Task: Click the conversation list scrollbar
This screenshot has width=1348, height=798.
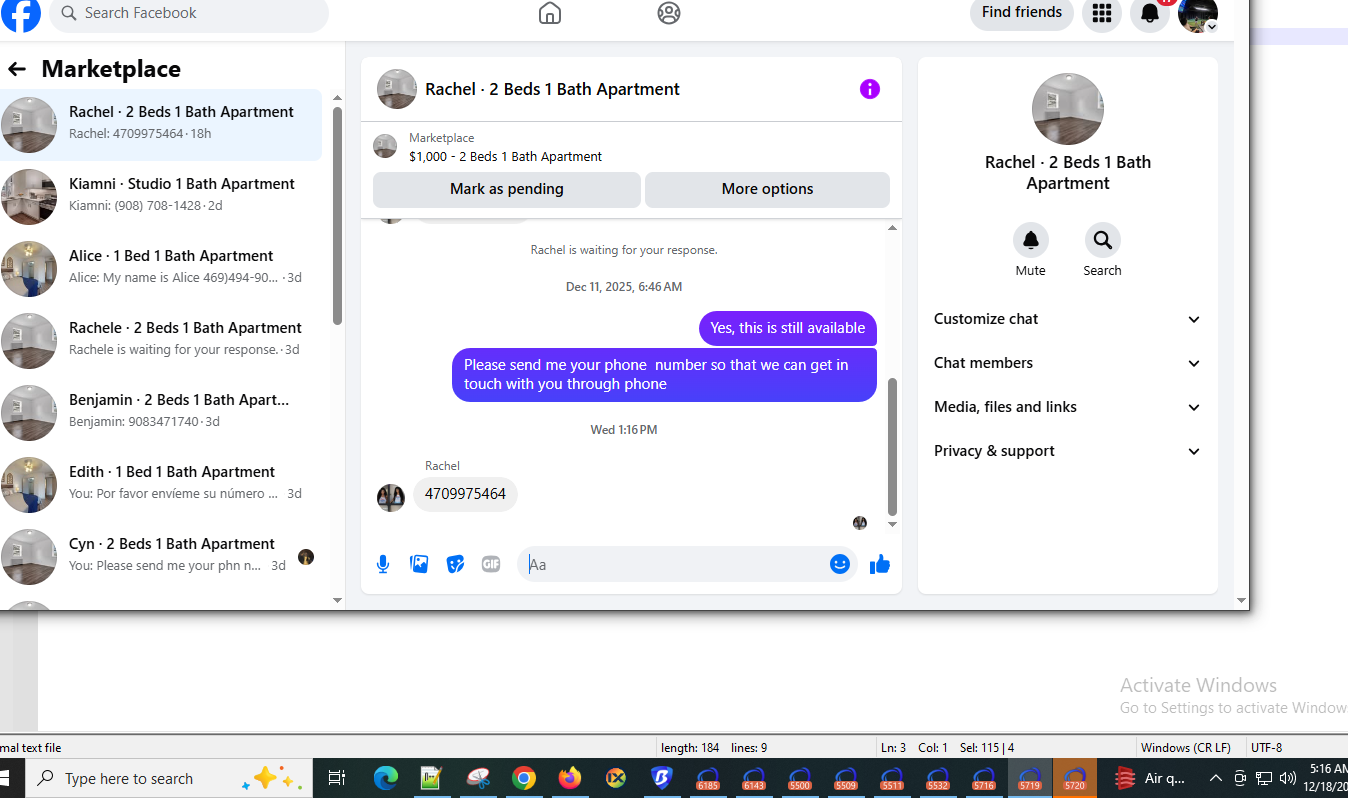Action: 337,215
